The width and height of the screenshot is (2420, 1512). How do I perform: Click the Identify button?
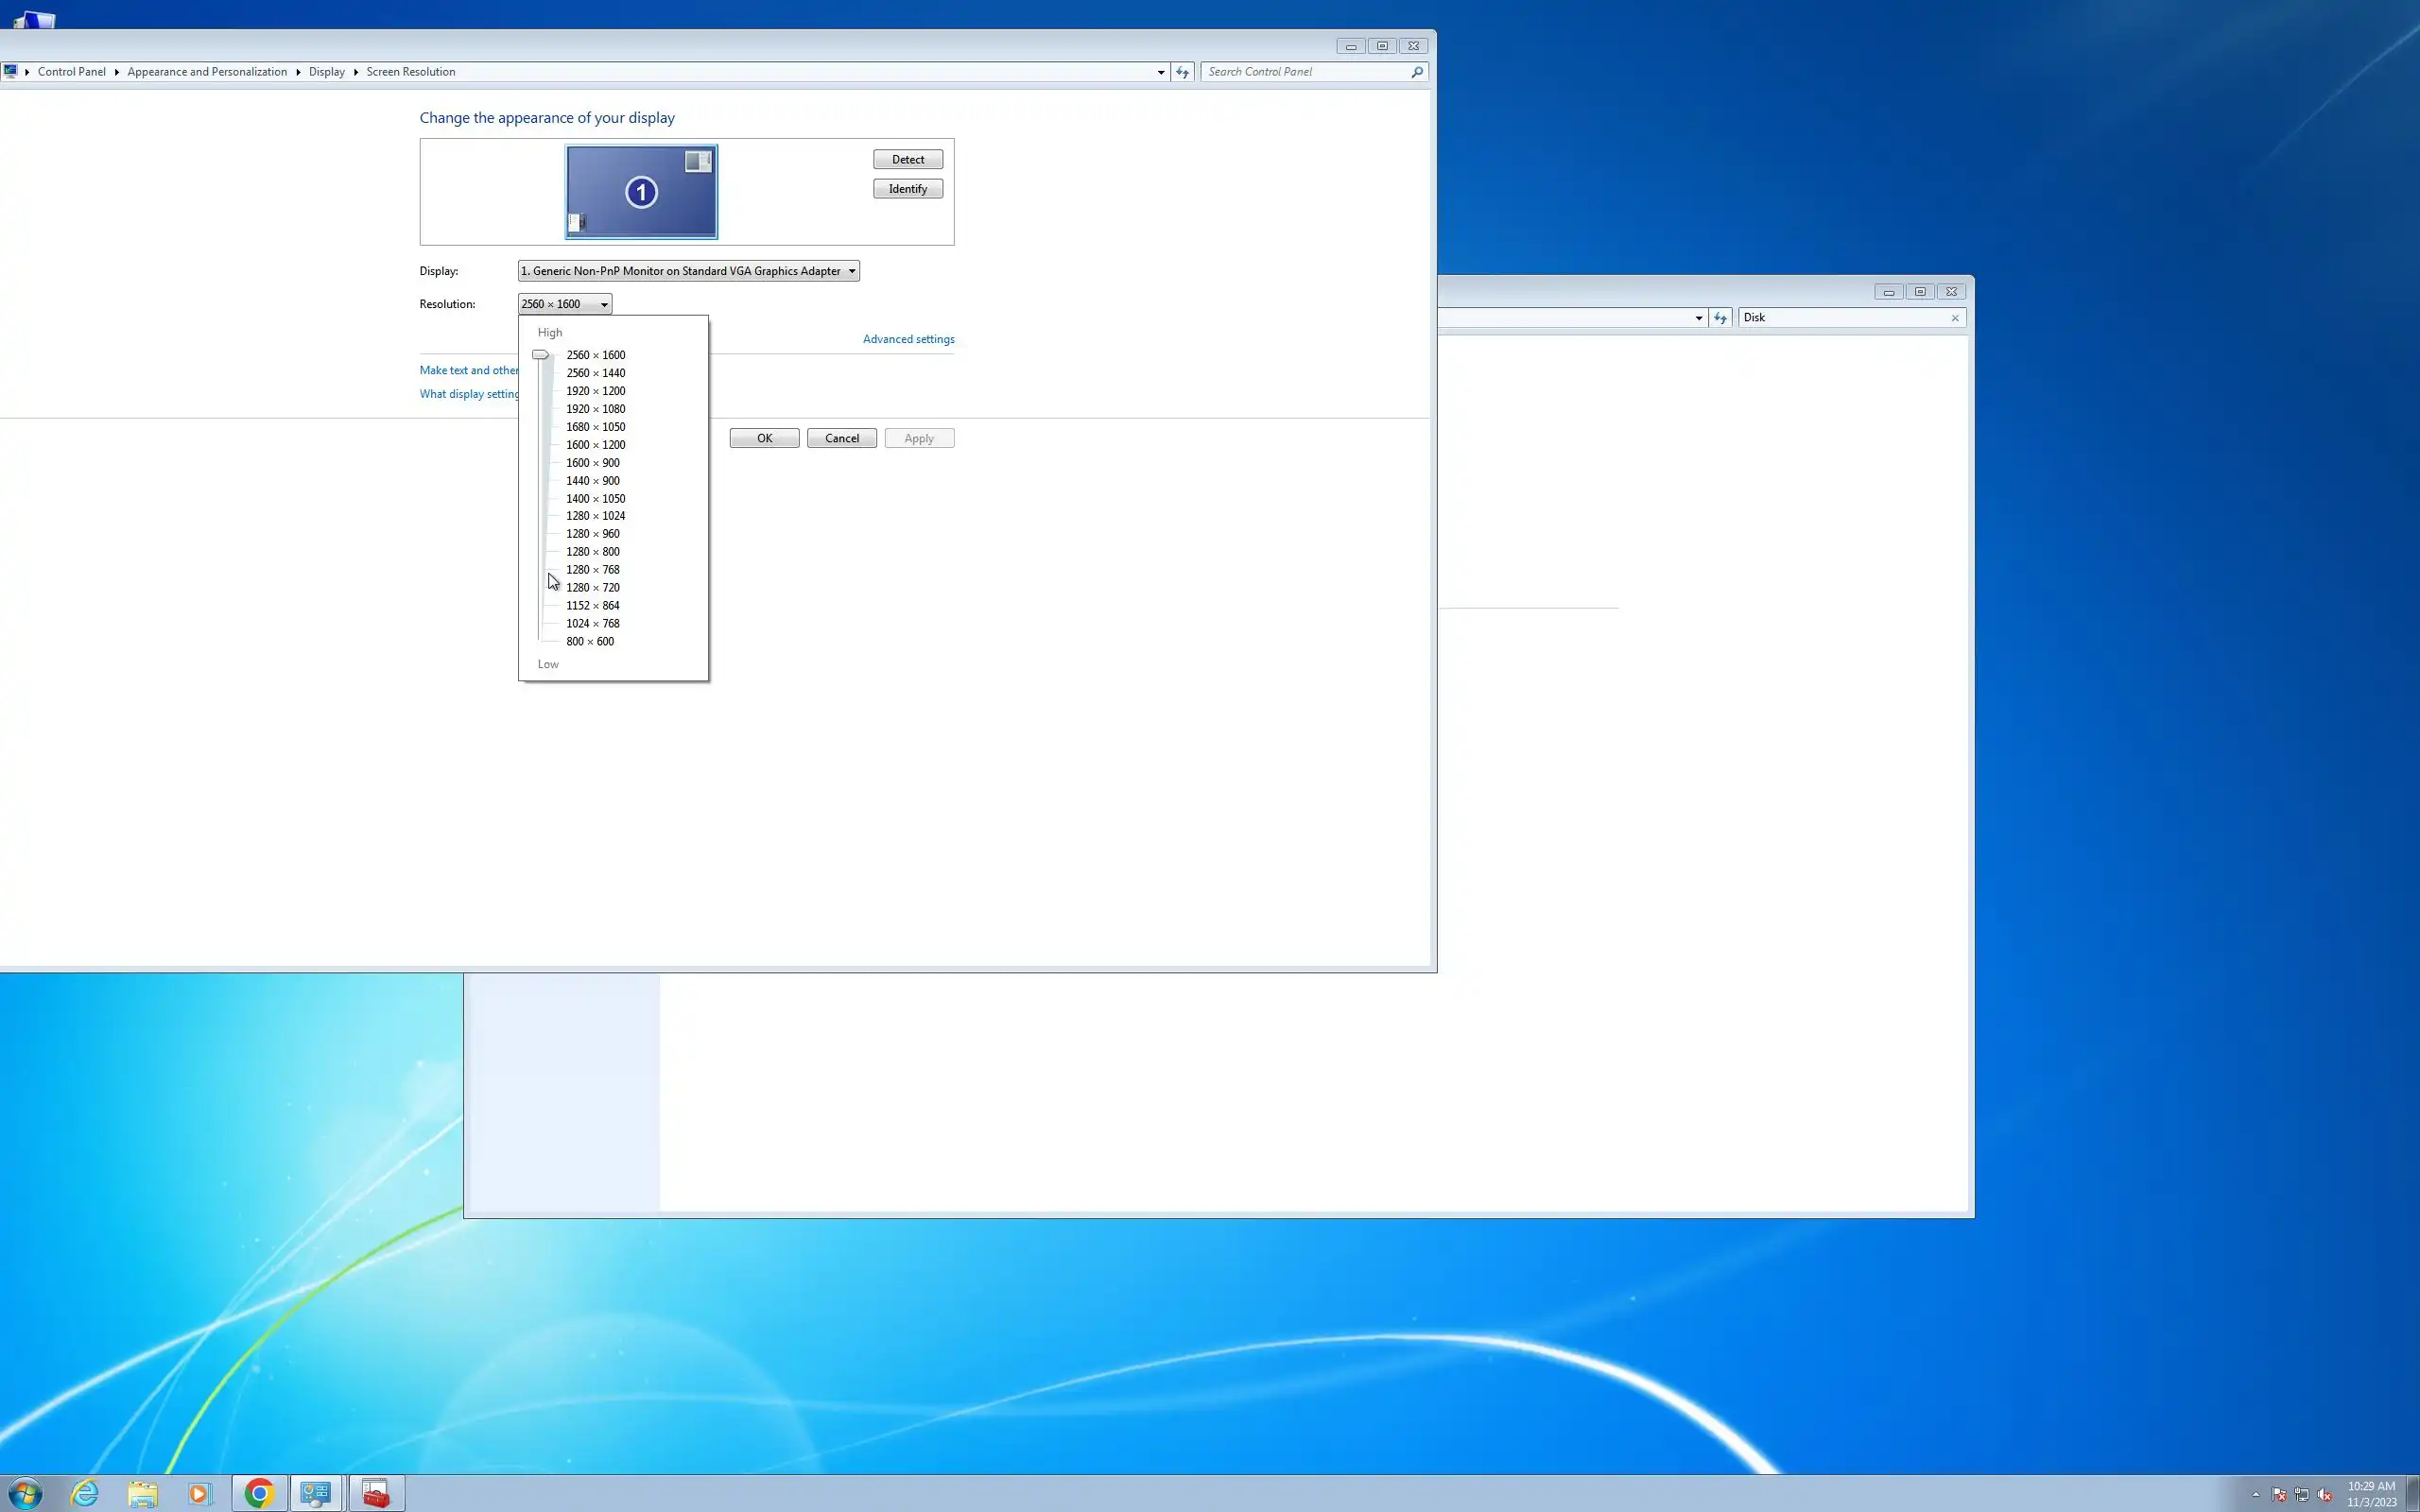[907, 189]
